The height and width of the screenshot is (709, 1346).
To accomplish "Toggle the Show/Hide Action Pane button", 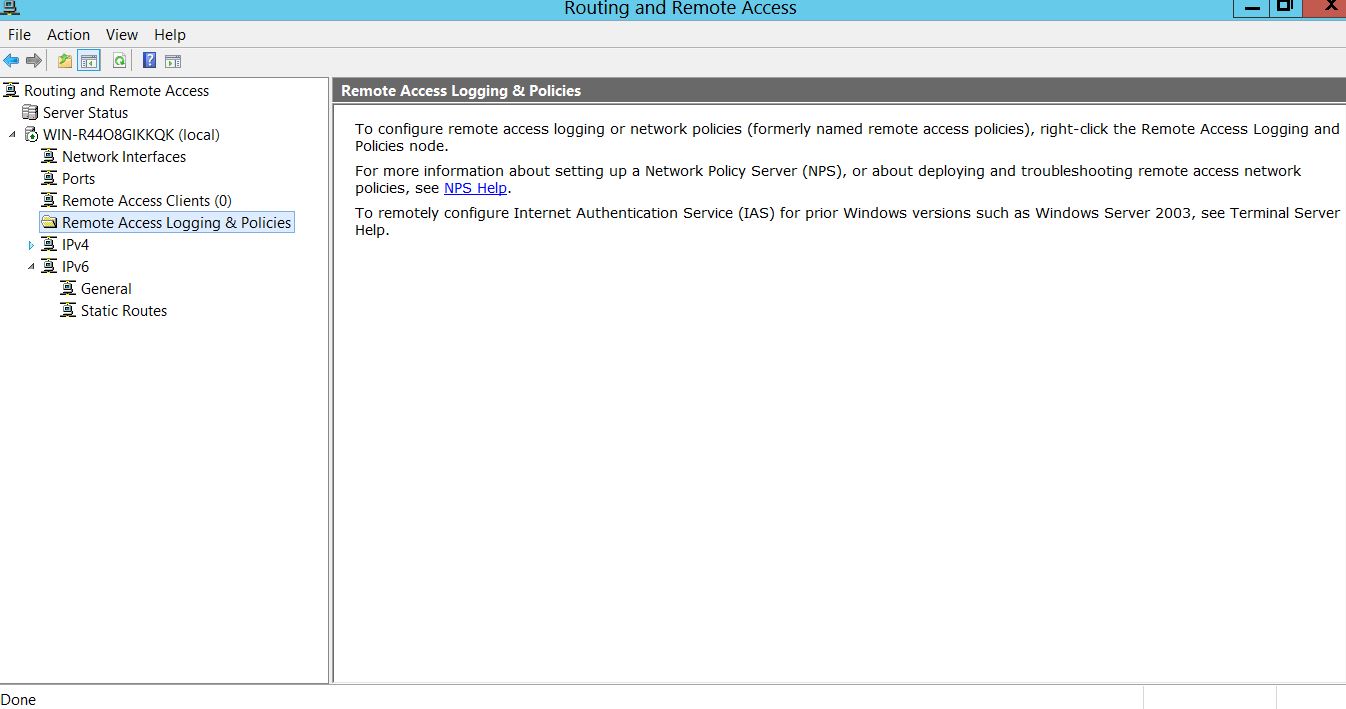I will pyautogui.click(x=173, y=61).
